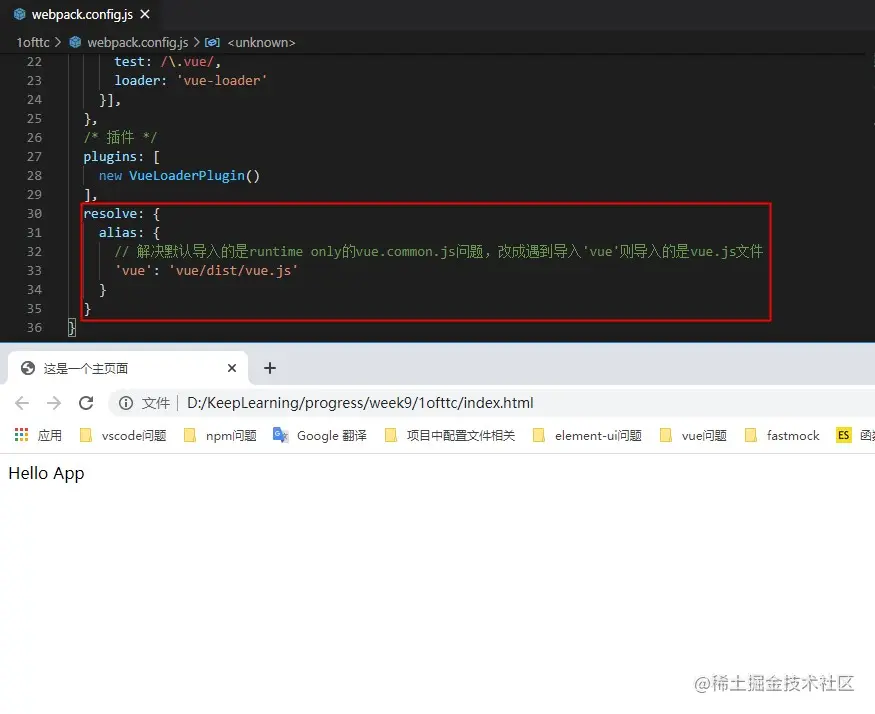Open the element-ui问题 bookmark folder
The width and height of the screenshot is (875, 714).
click(x=587, y=435)
